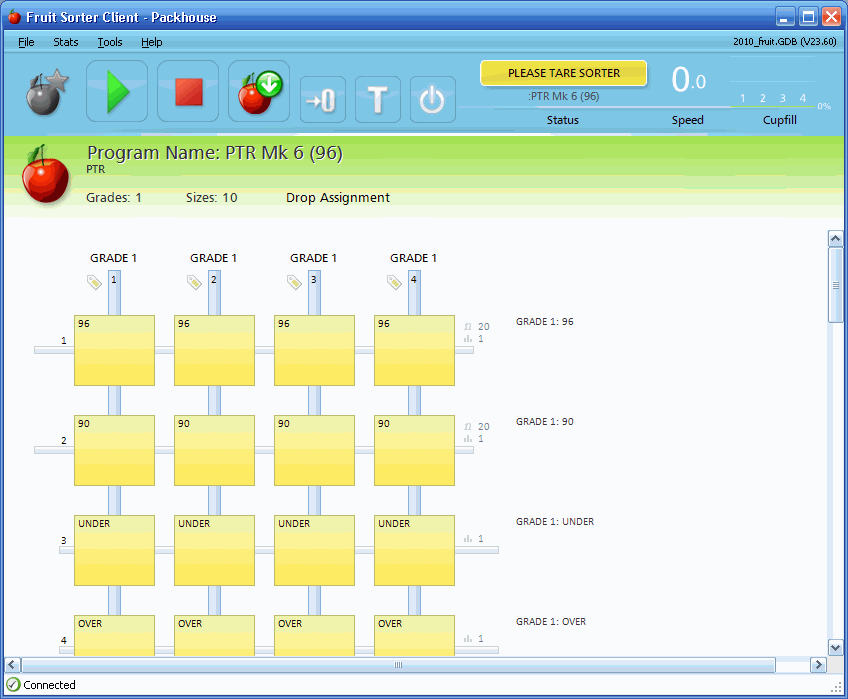This screenshot has height=699, width=848.
Task: Select the UNDER box in lane 2
Action: click(215, 550)
